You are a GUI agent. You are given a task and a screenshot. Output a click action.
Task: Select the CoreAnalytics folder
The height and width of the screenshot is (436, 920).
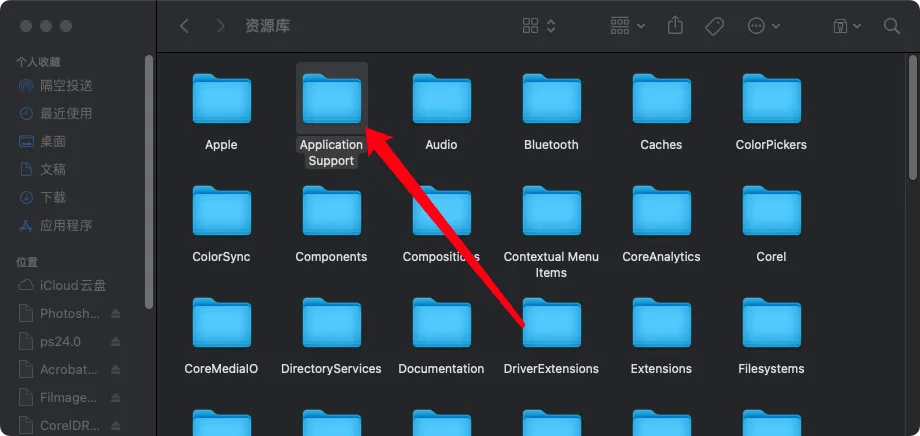point(661,211)
